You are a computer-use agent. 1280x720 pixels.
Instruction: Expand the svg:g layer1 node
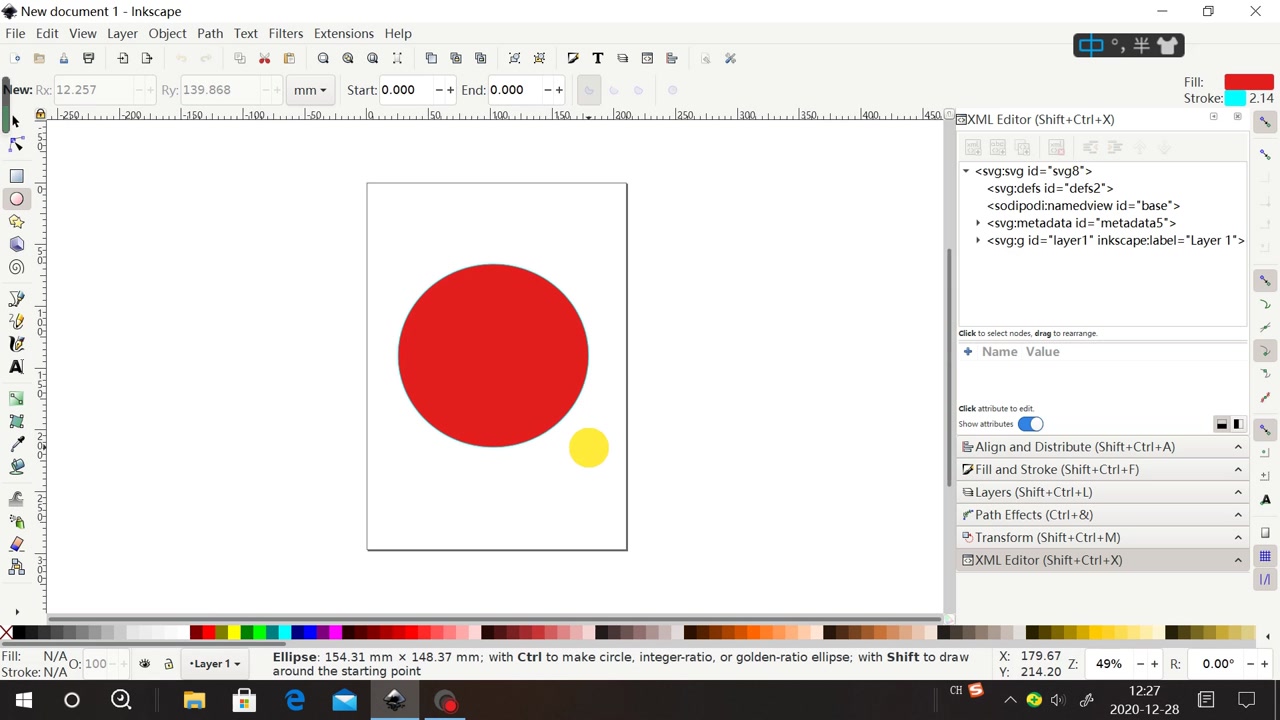[x=978, y=241]
